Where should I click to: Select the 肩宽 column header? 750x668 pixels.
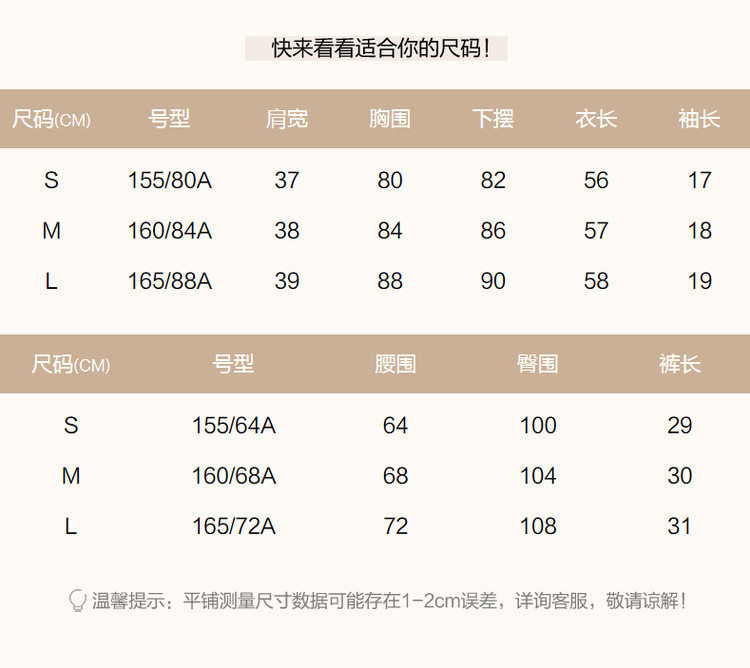287,119
